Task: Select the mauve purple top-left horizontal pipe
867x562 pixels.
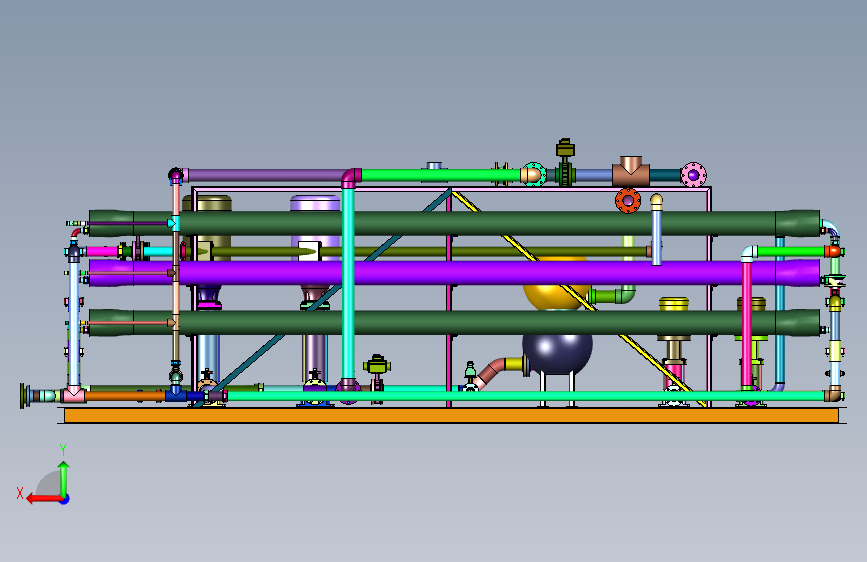Action: (265, 175)
